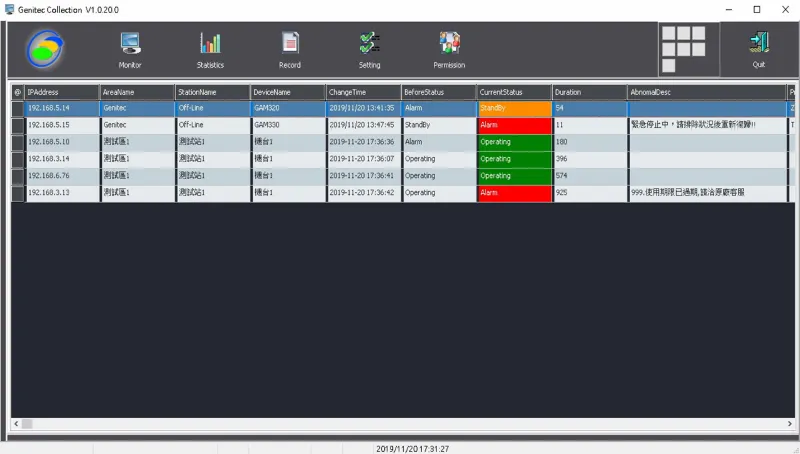This screenshot has height=454, width=800.
Task: Sort by Duration column header
Action: pos(589,92)
